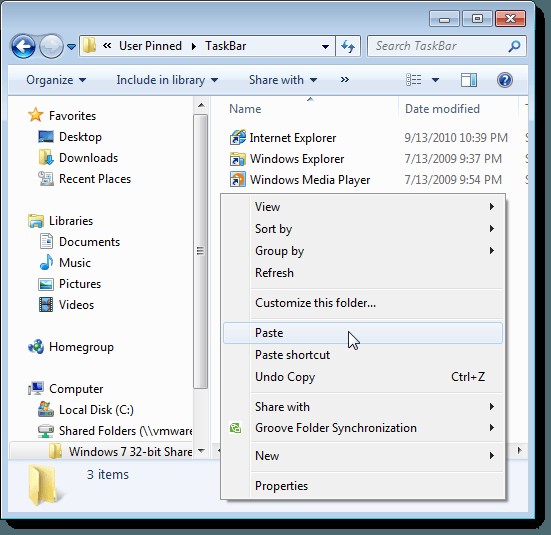Open the view options dropdown arrow
The width and height of the screenshot is (551, 535).
(435, 80)
